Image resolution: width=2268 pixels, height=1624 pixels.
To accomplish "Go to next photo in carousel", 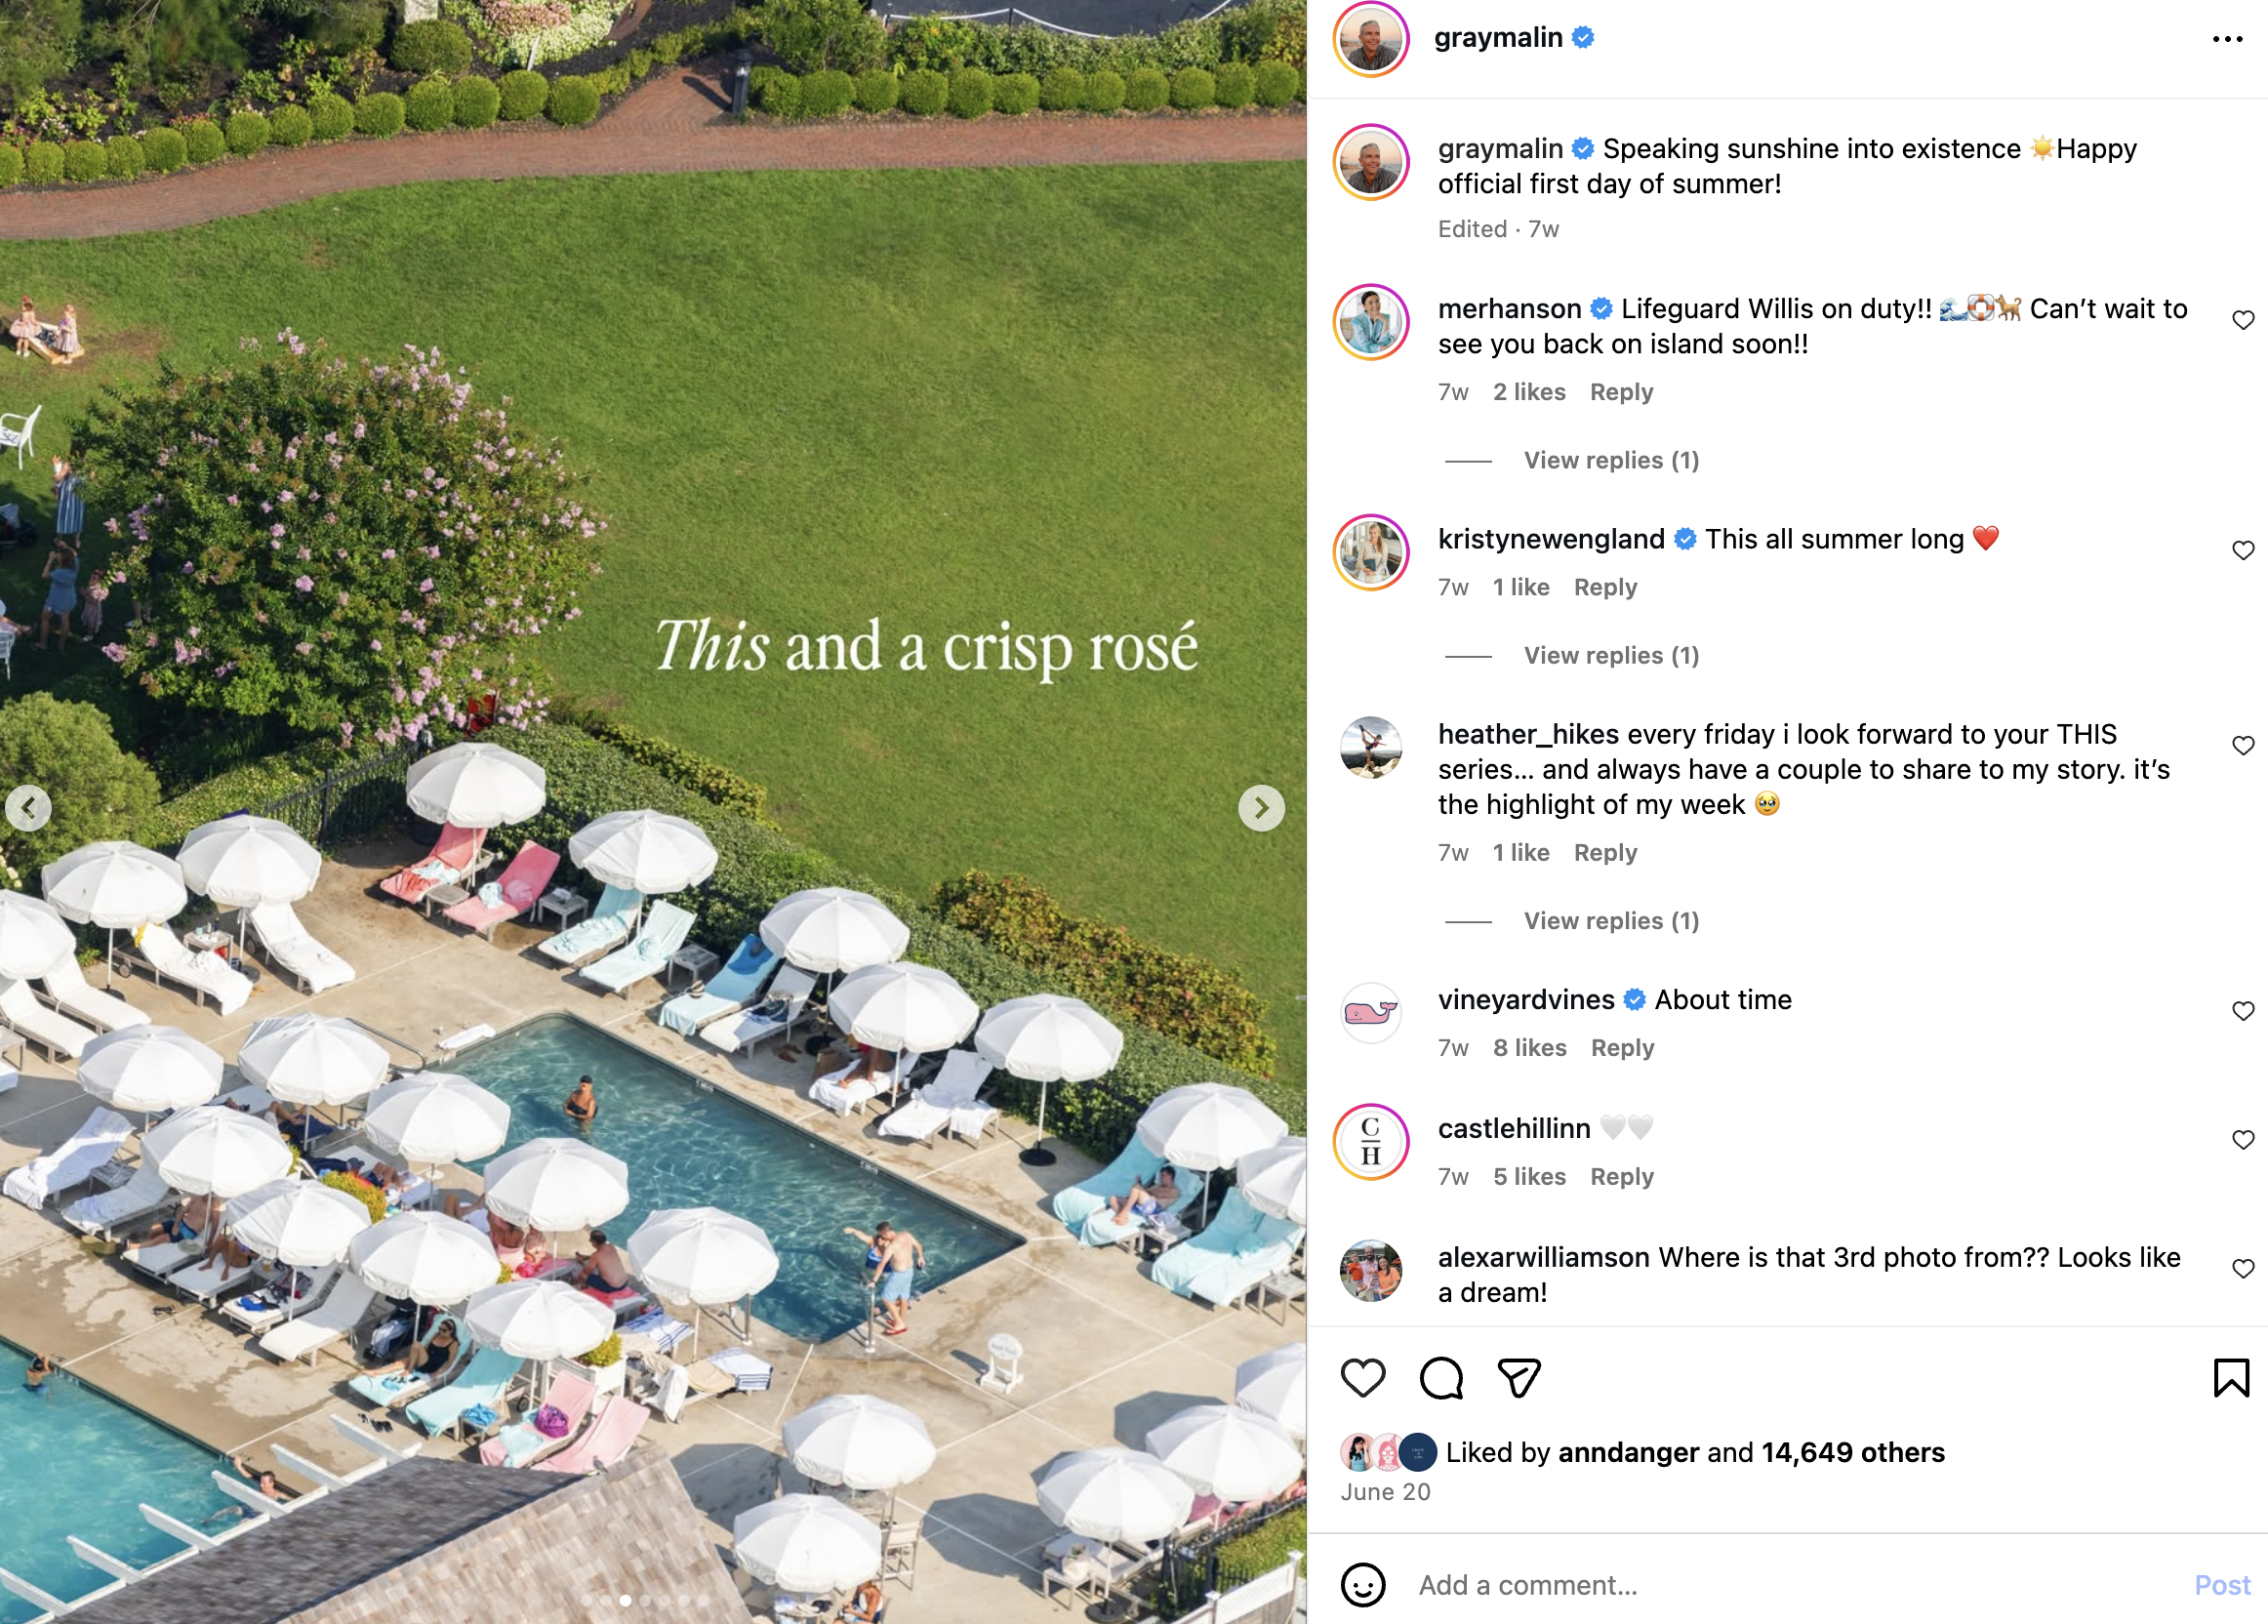I will 1261,808.
